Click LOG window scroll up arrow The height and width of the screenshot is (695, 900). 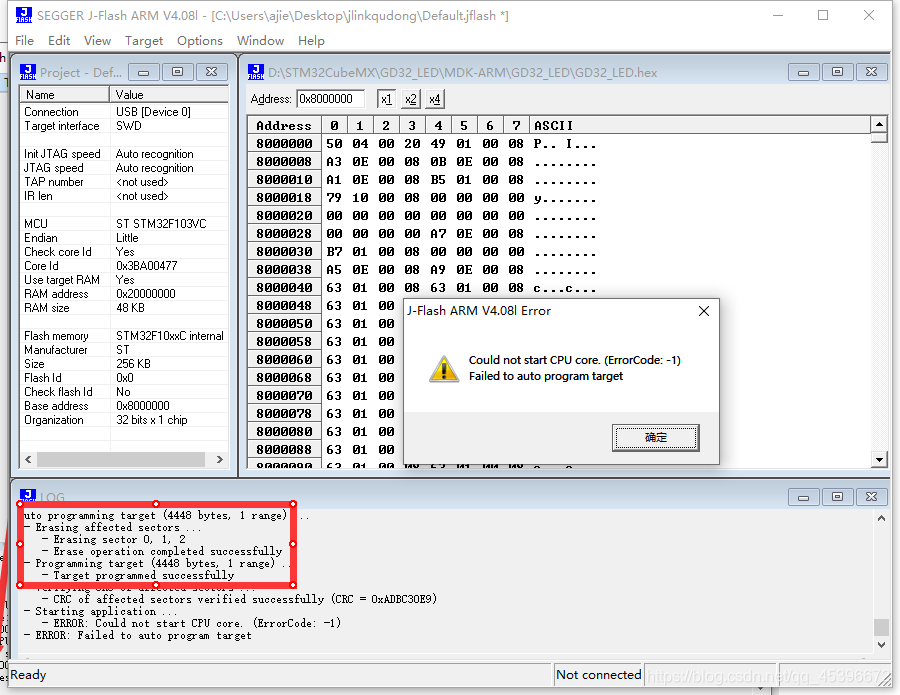point(881,518)
